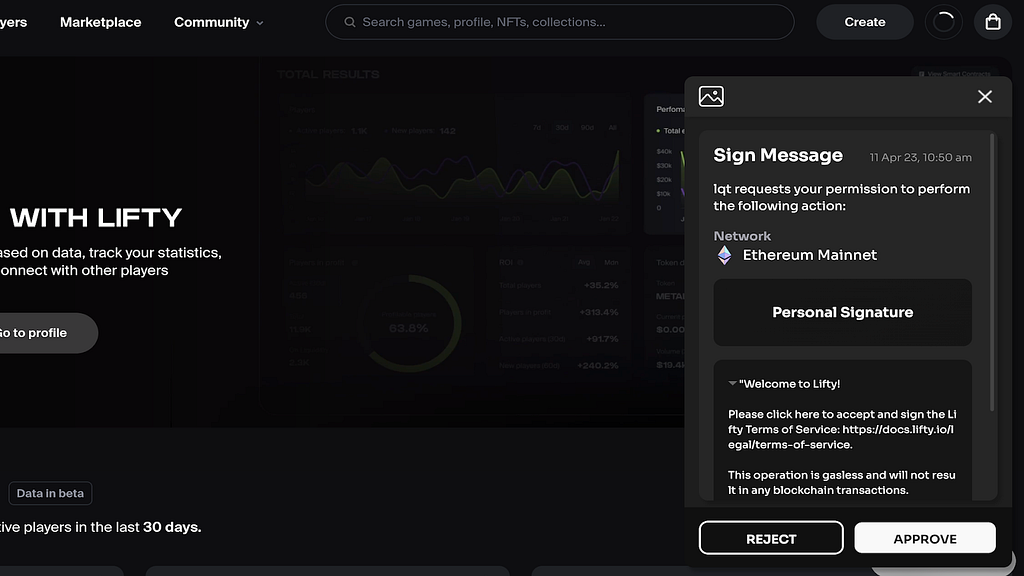The height and width of the screenshot is (576, 1024).
Task: Click the magnifier search icon
Action: [x=350, y=22]
